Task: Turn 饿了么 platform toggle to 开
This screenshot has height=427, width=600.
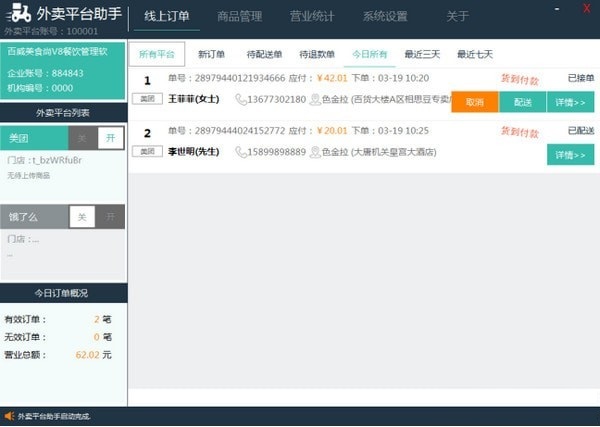Action: [x=111, y=216]
